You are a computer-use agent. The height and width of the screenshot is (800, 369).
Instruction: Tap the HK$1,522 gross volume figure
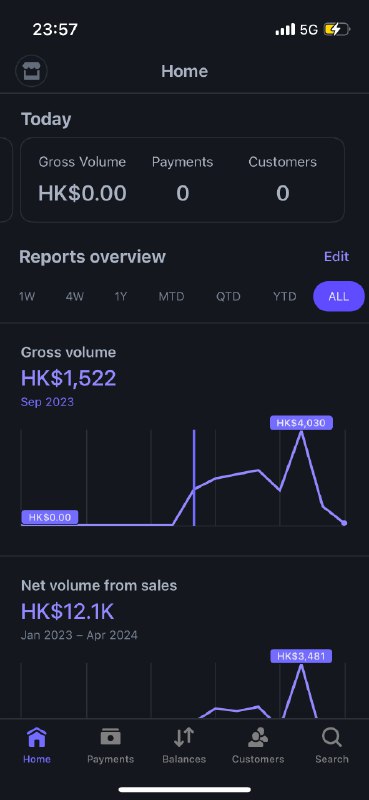tap(68, 378)
